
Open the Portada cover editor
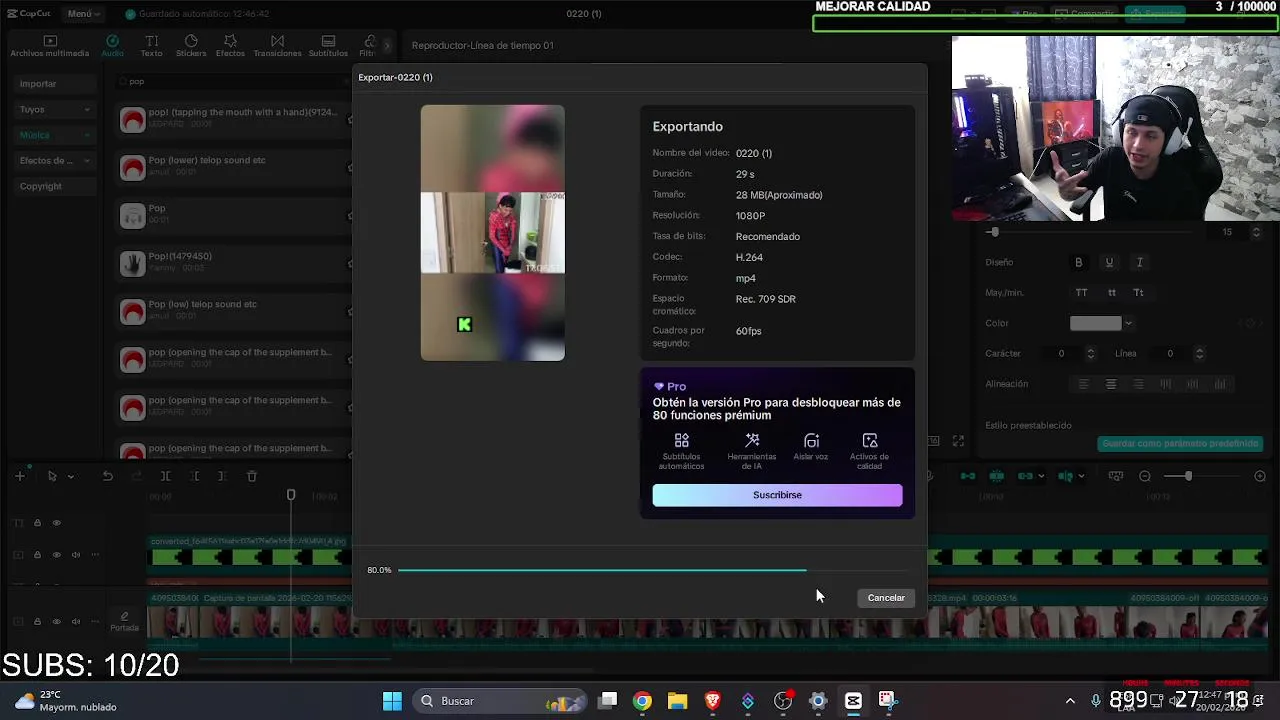pyautogui.click(x=124, y=622)
